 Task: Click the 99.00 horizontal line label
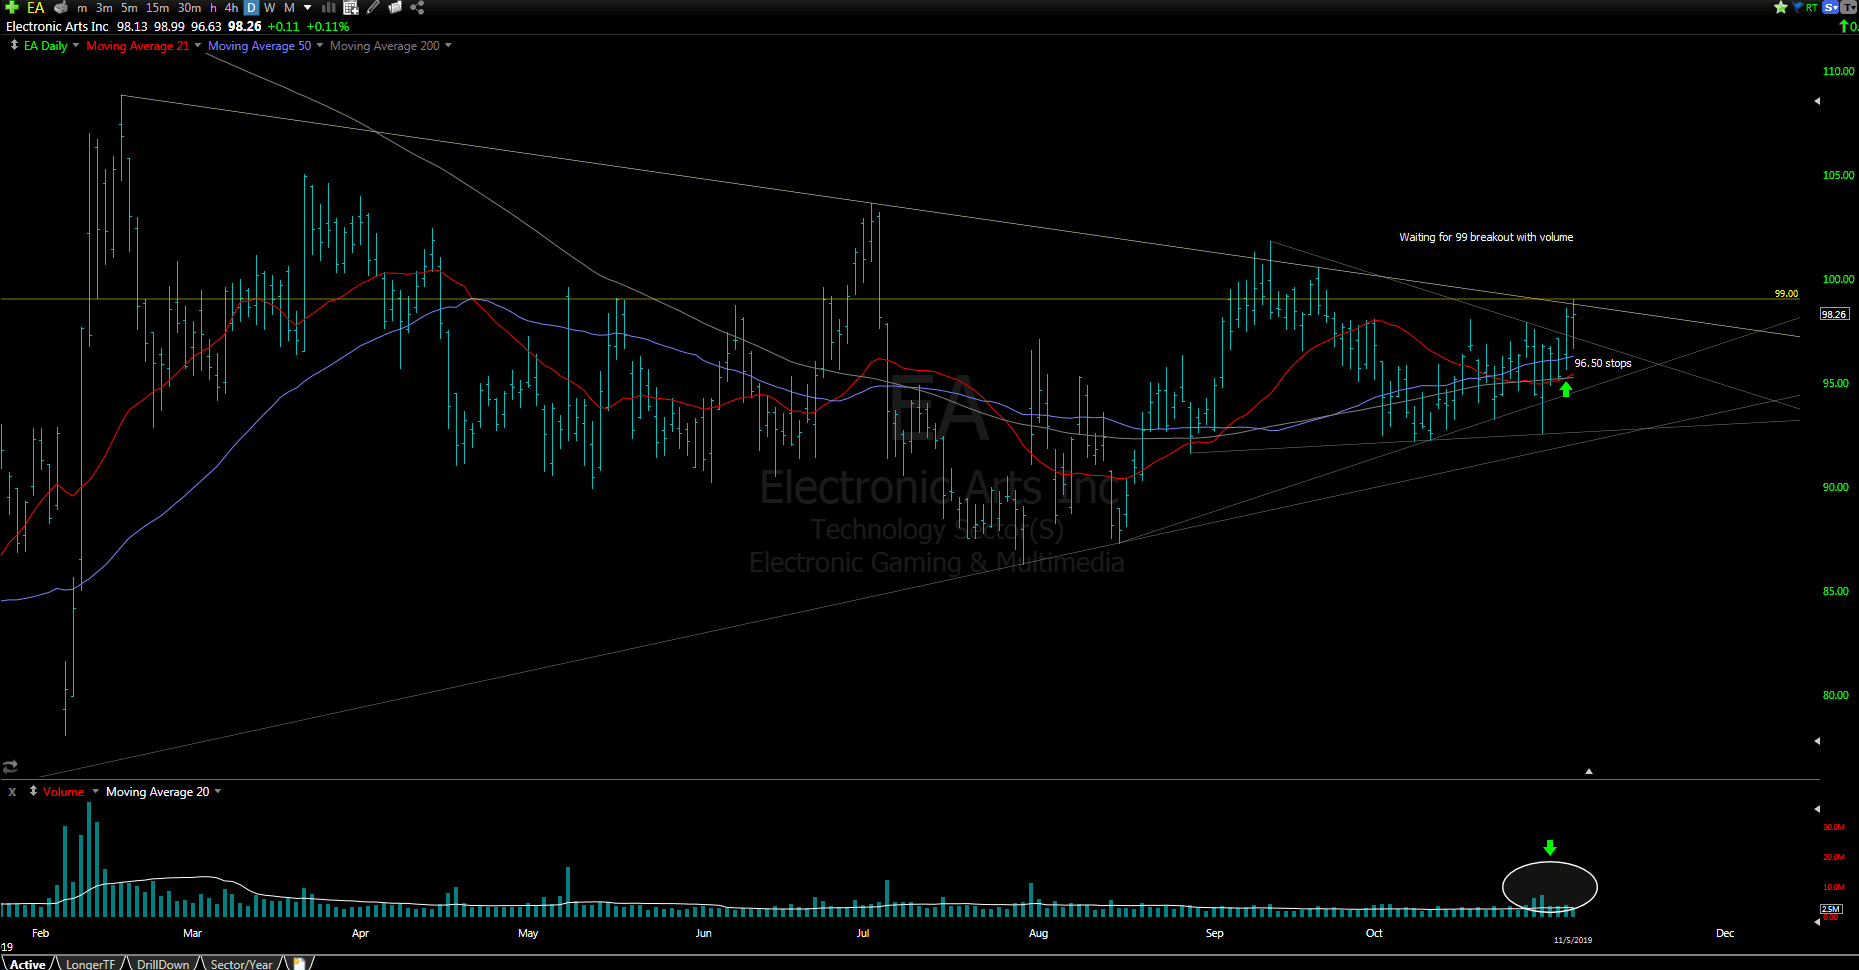coord(1786,294)
